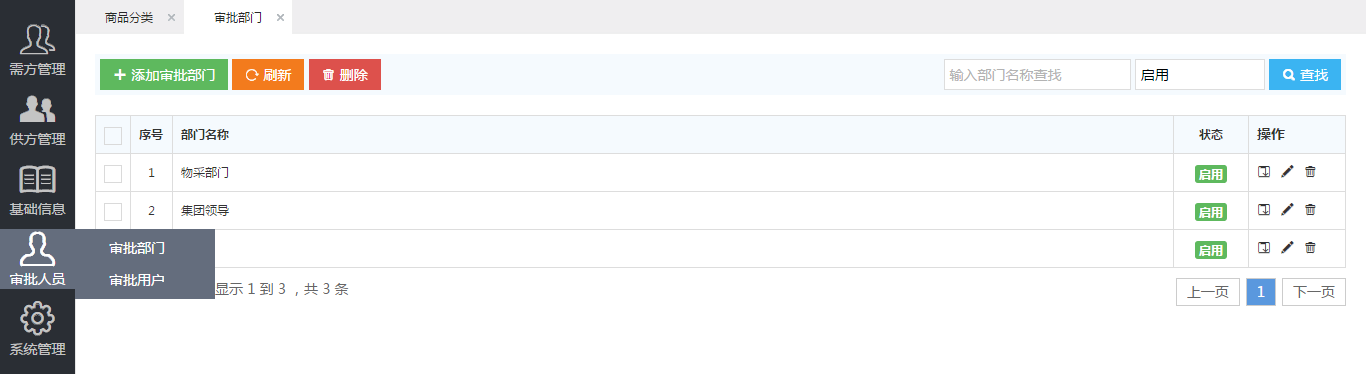Close the 审批部门 tab
This screenshot has width=1366, height=374.
click(x=280, y=18)
